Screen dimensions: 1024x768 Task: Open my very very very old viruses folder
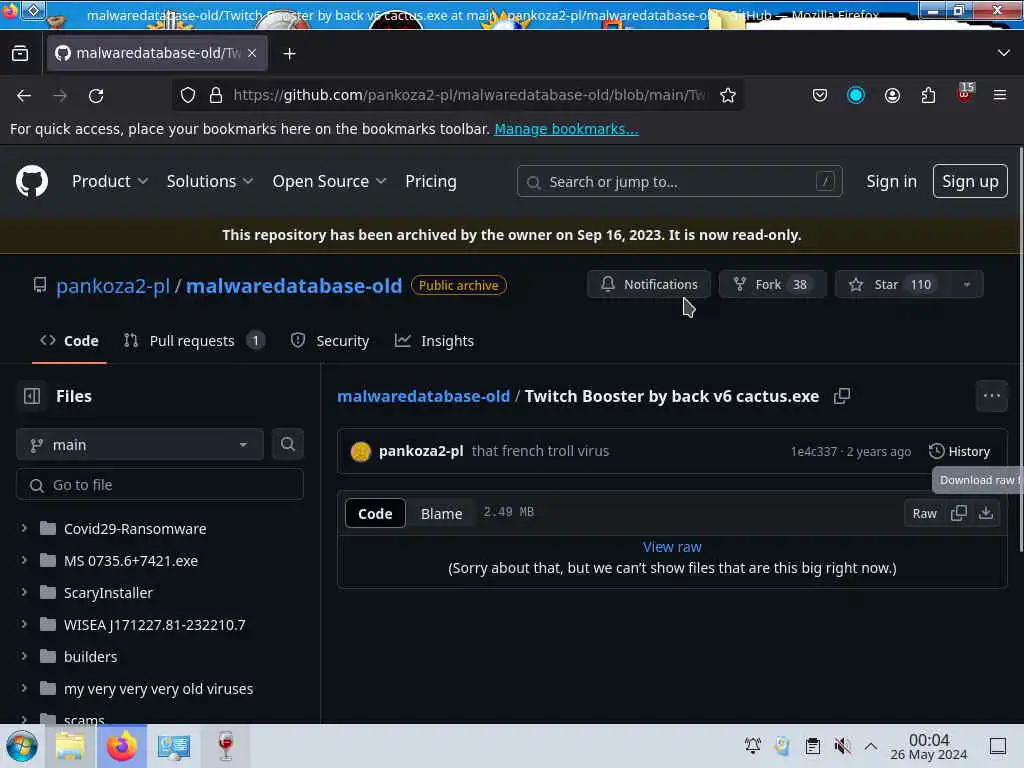point(159,689)
